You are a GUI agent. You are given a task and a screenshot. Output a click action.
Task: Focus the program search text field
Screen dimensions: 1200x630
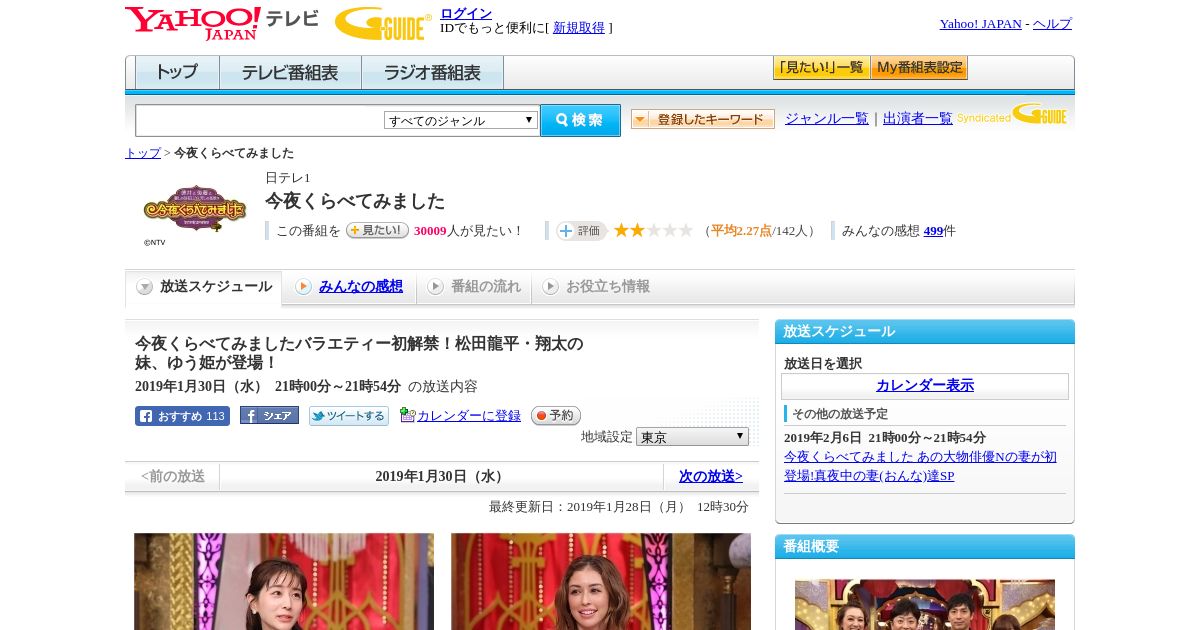260,120
